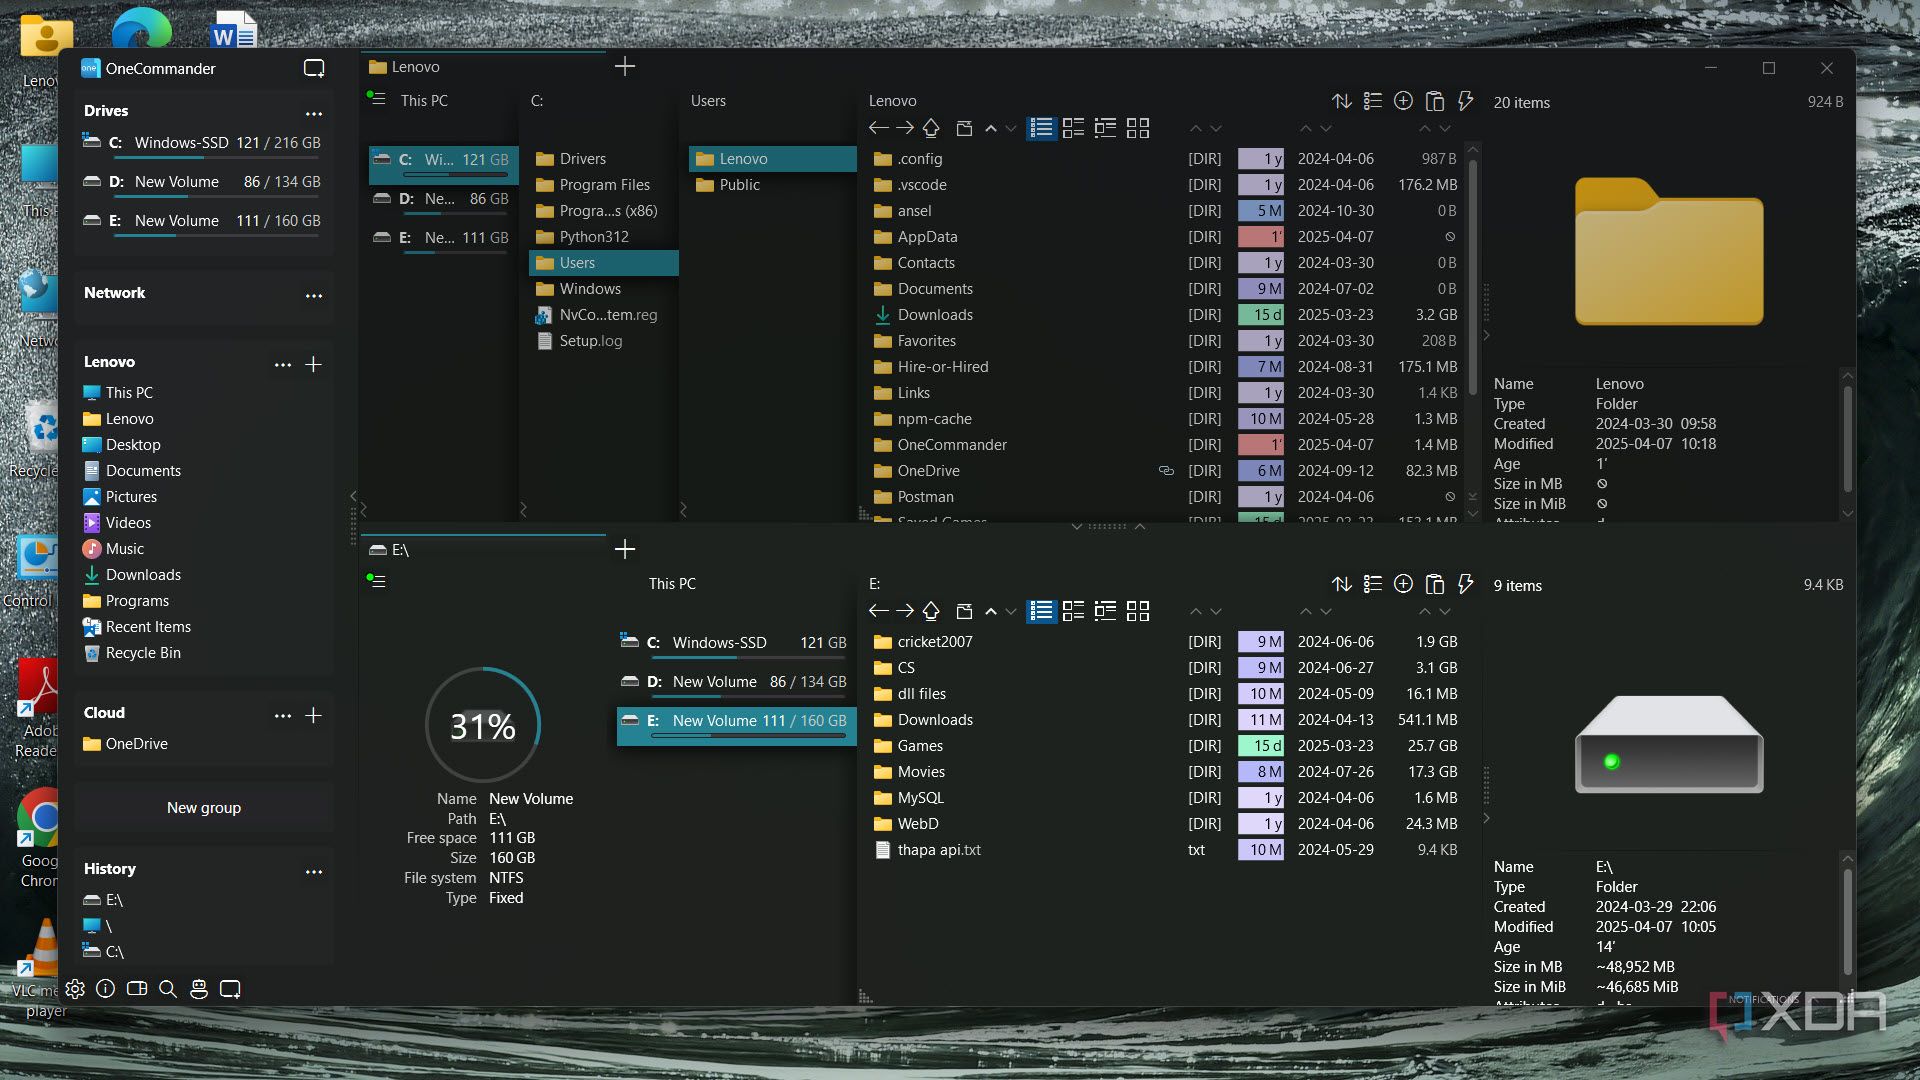Screen dimensions: 1920x1080
Task: Open the search magnifier in bottom bar
Action: pos(168,989)
